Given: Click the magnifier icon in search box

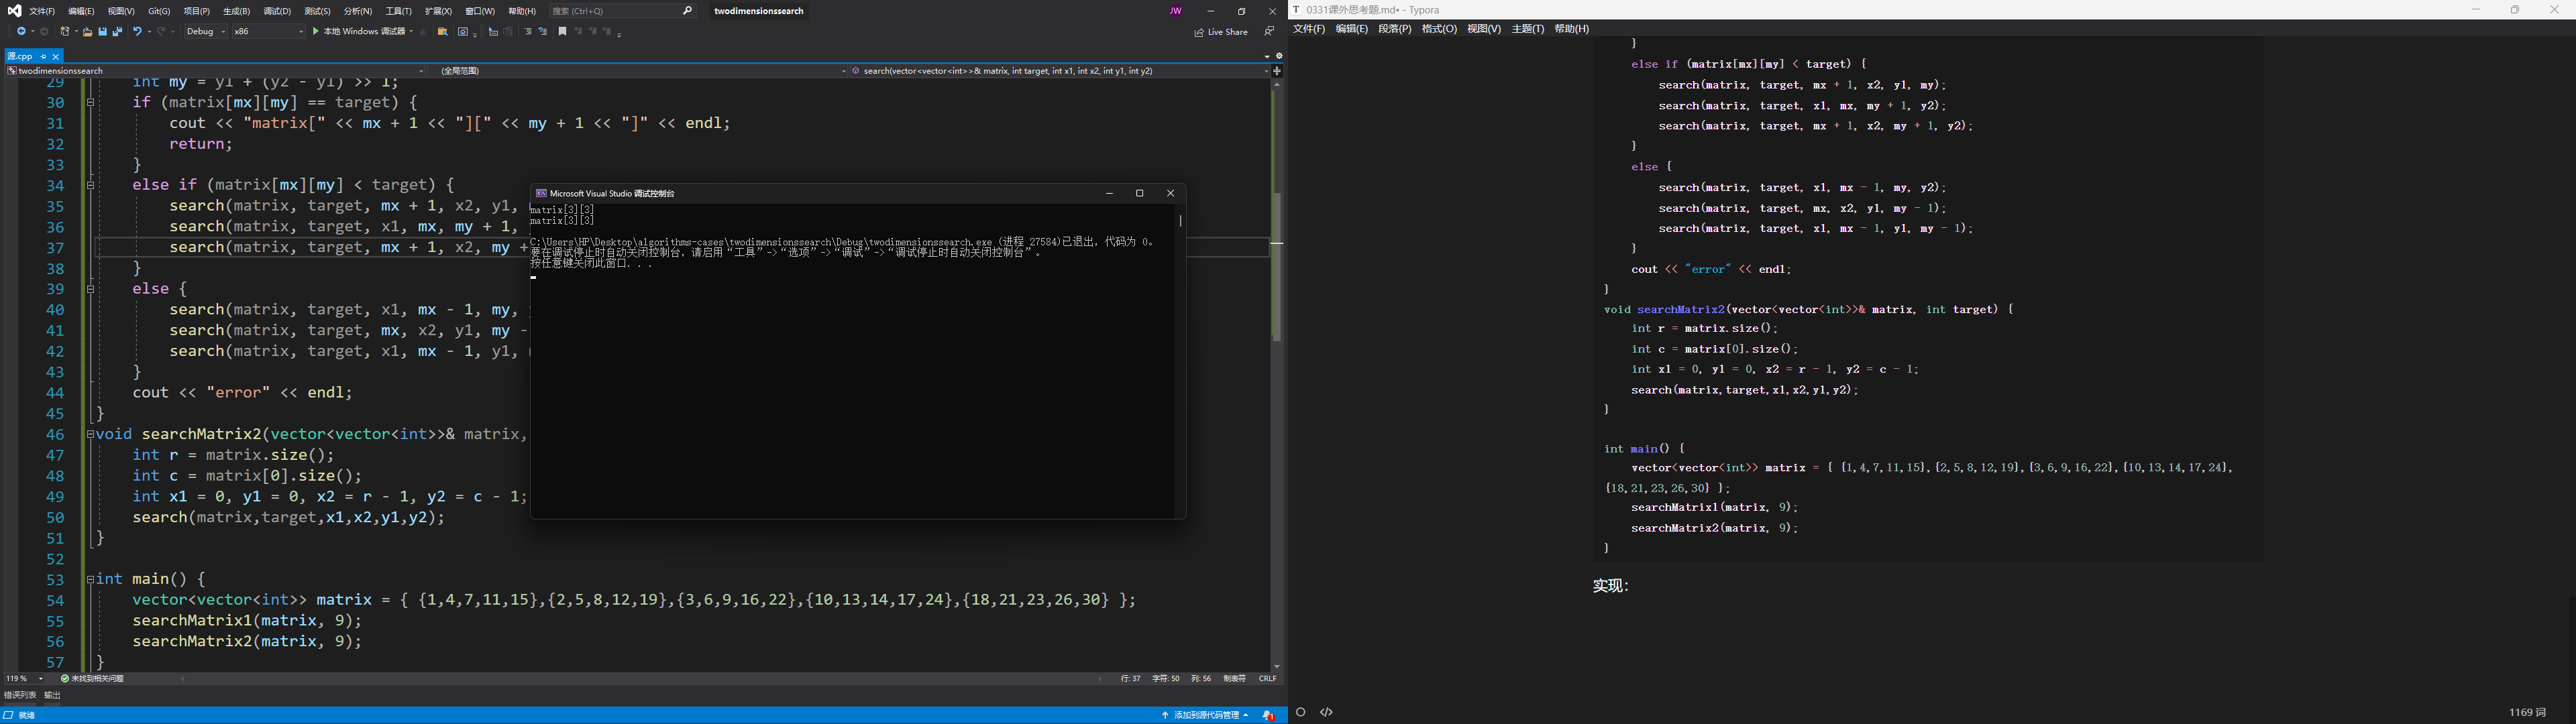Looking at the screenshot, I should point(687,11).
